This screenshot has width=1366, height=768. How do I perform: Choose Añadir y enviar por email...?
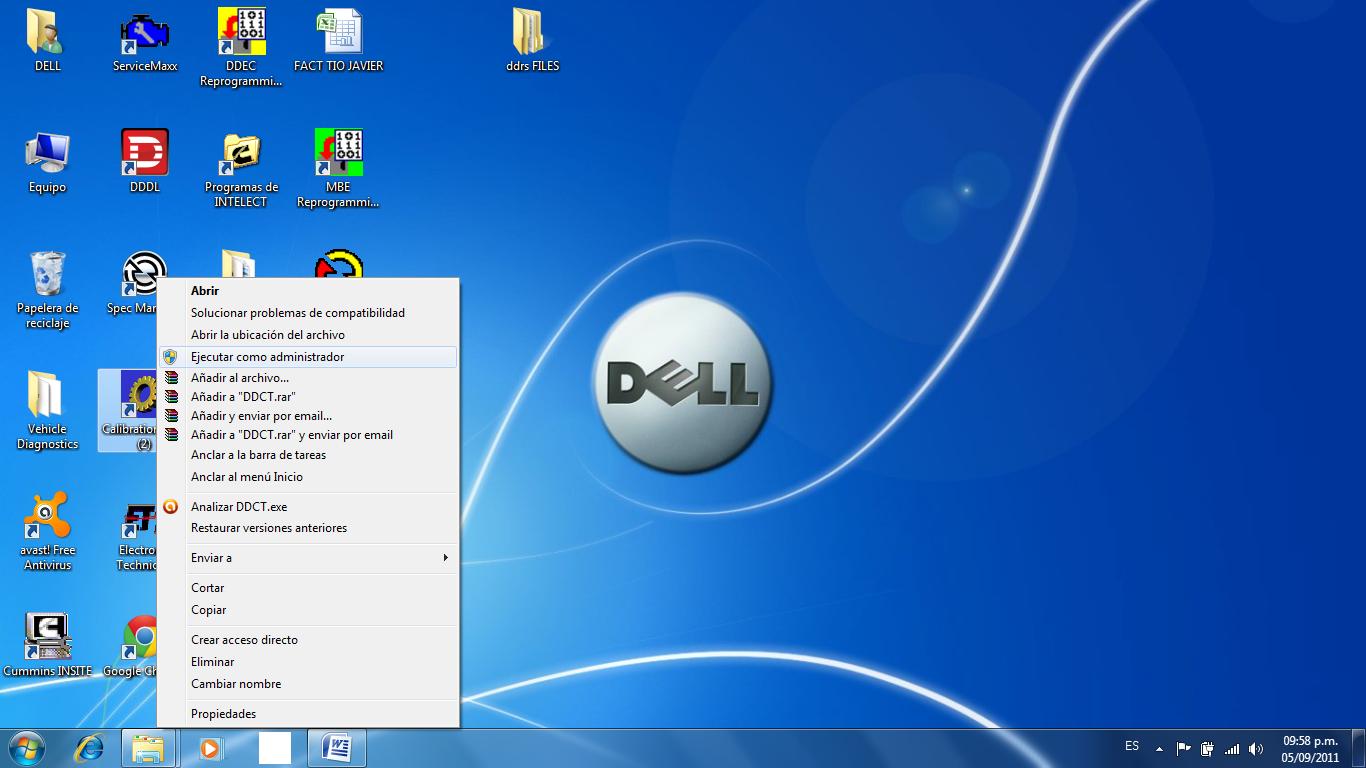point(308,416)
